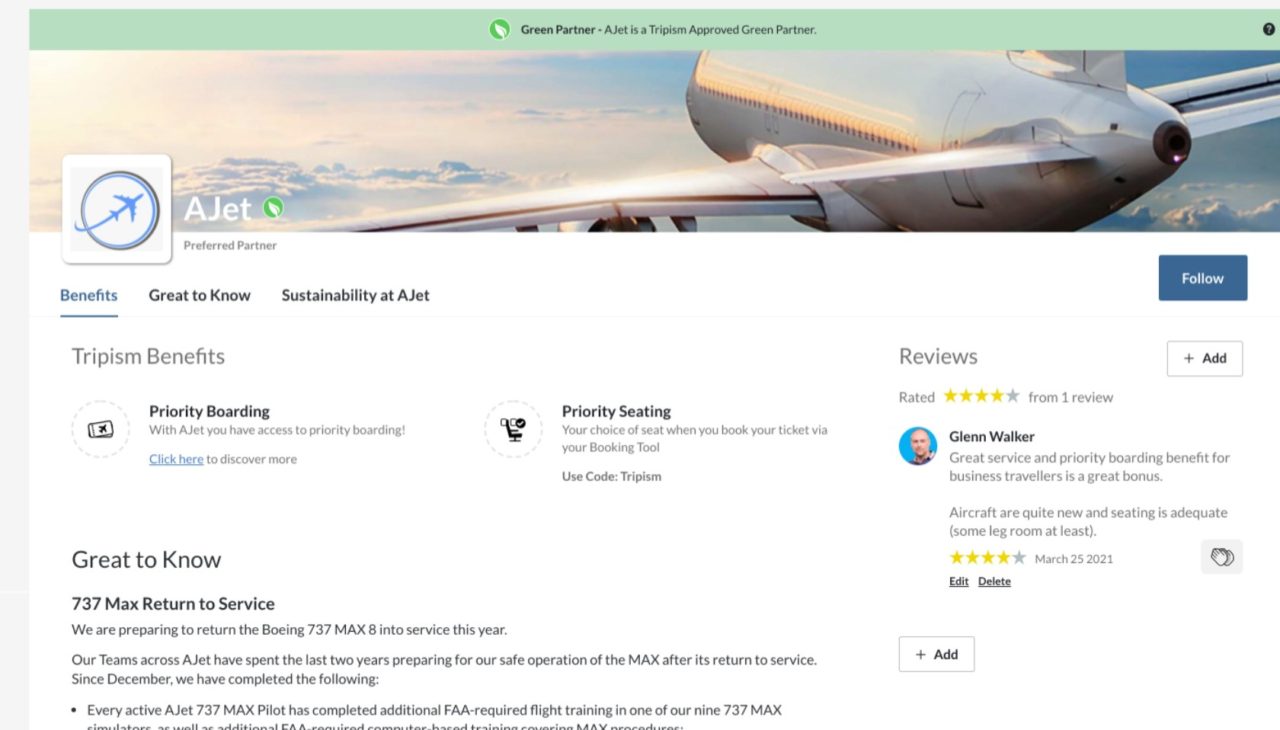The image size is (1280, 730).
Task: Click Glenn Walker's profile avatar
Action: [918, 446]
